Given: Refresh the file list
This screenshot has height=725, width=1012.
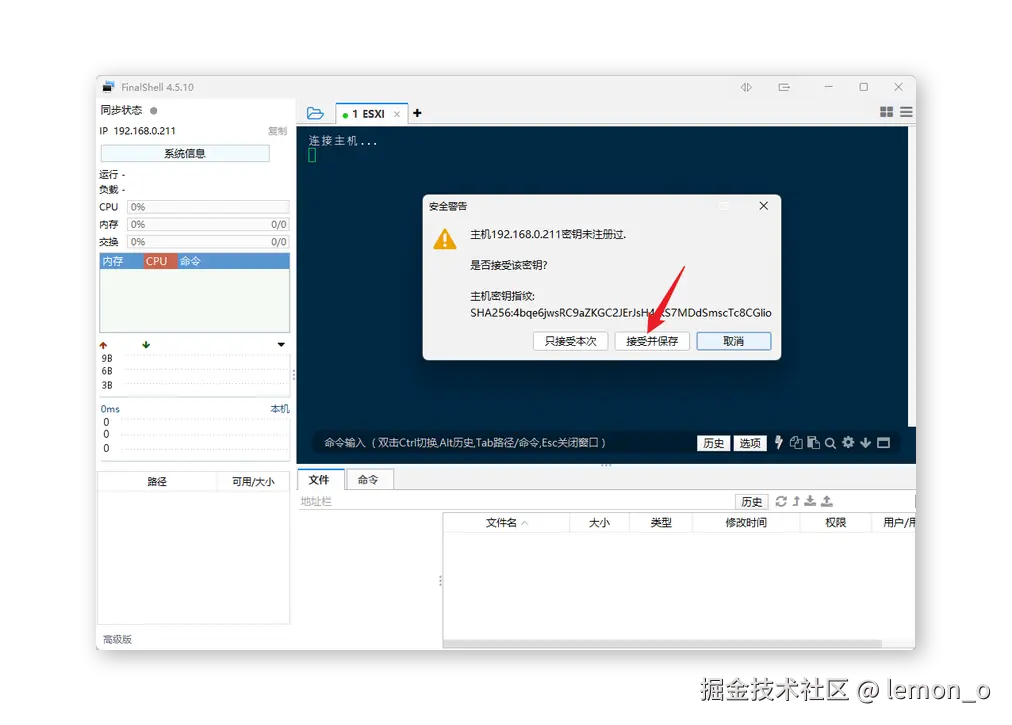Looking at the screenshot, I should [781, 501].
